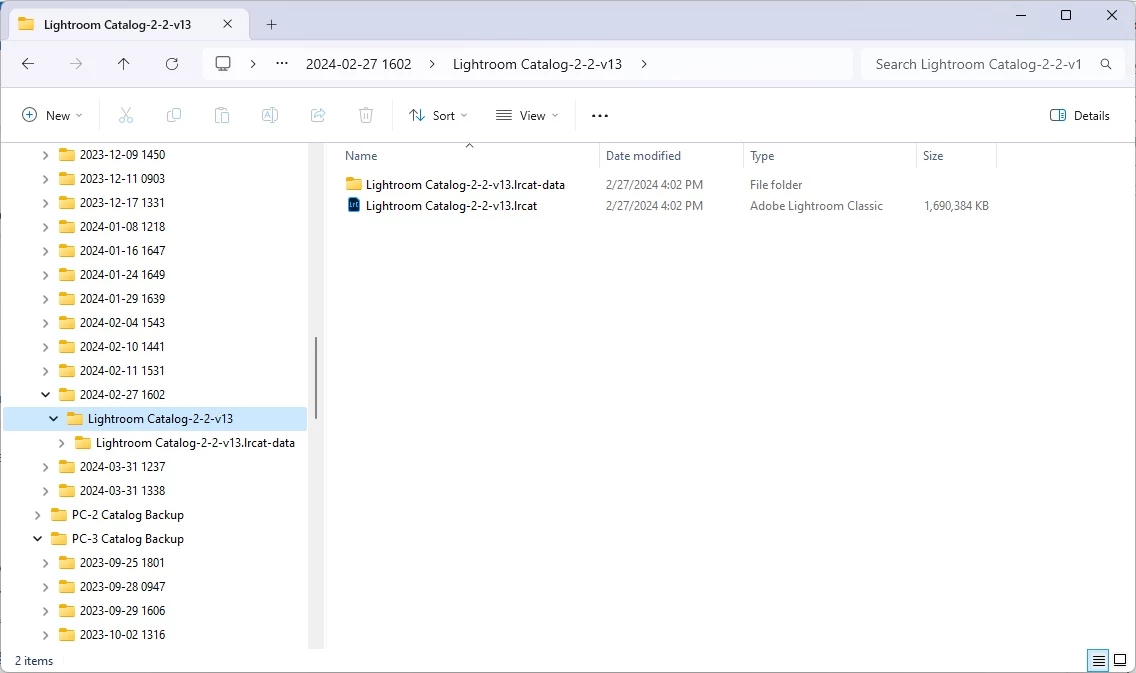This screenshot has width=1136, height=673.
Task: Switch to large thumbnails view layout
Action: tap(1120, 660)
